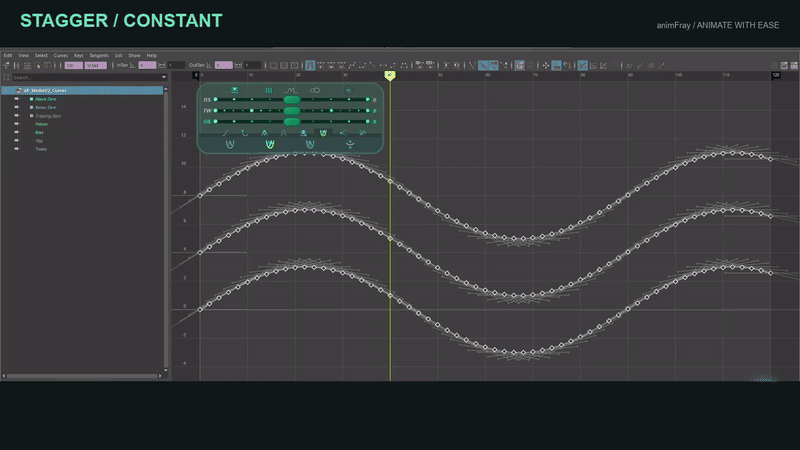The width and height of the screenshot is (800, 450).
Task: Select the Mid curve row
Action: coord(39,141)
